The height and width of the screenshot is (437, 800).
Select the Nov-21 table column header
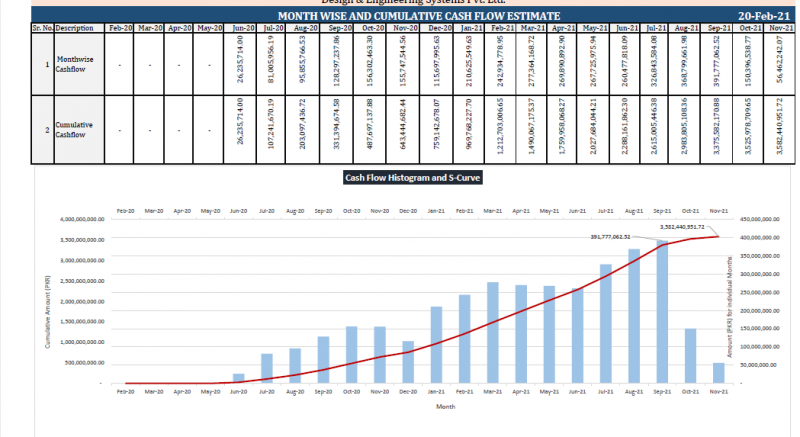(x=781, y=28)
